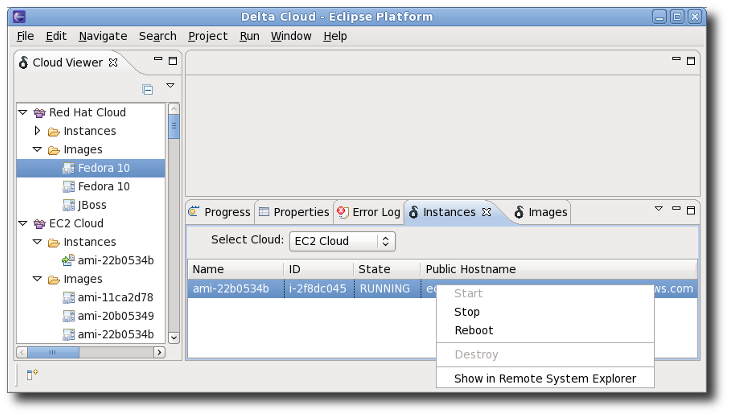Screen dimensions: 730x416
Task: Click the running ami-22b0534b instance icon in tree
Action: 68,260
